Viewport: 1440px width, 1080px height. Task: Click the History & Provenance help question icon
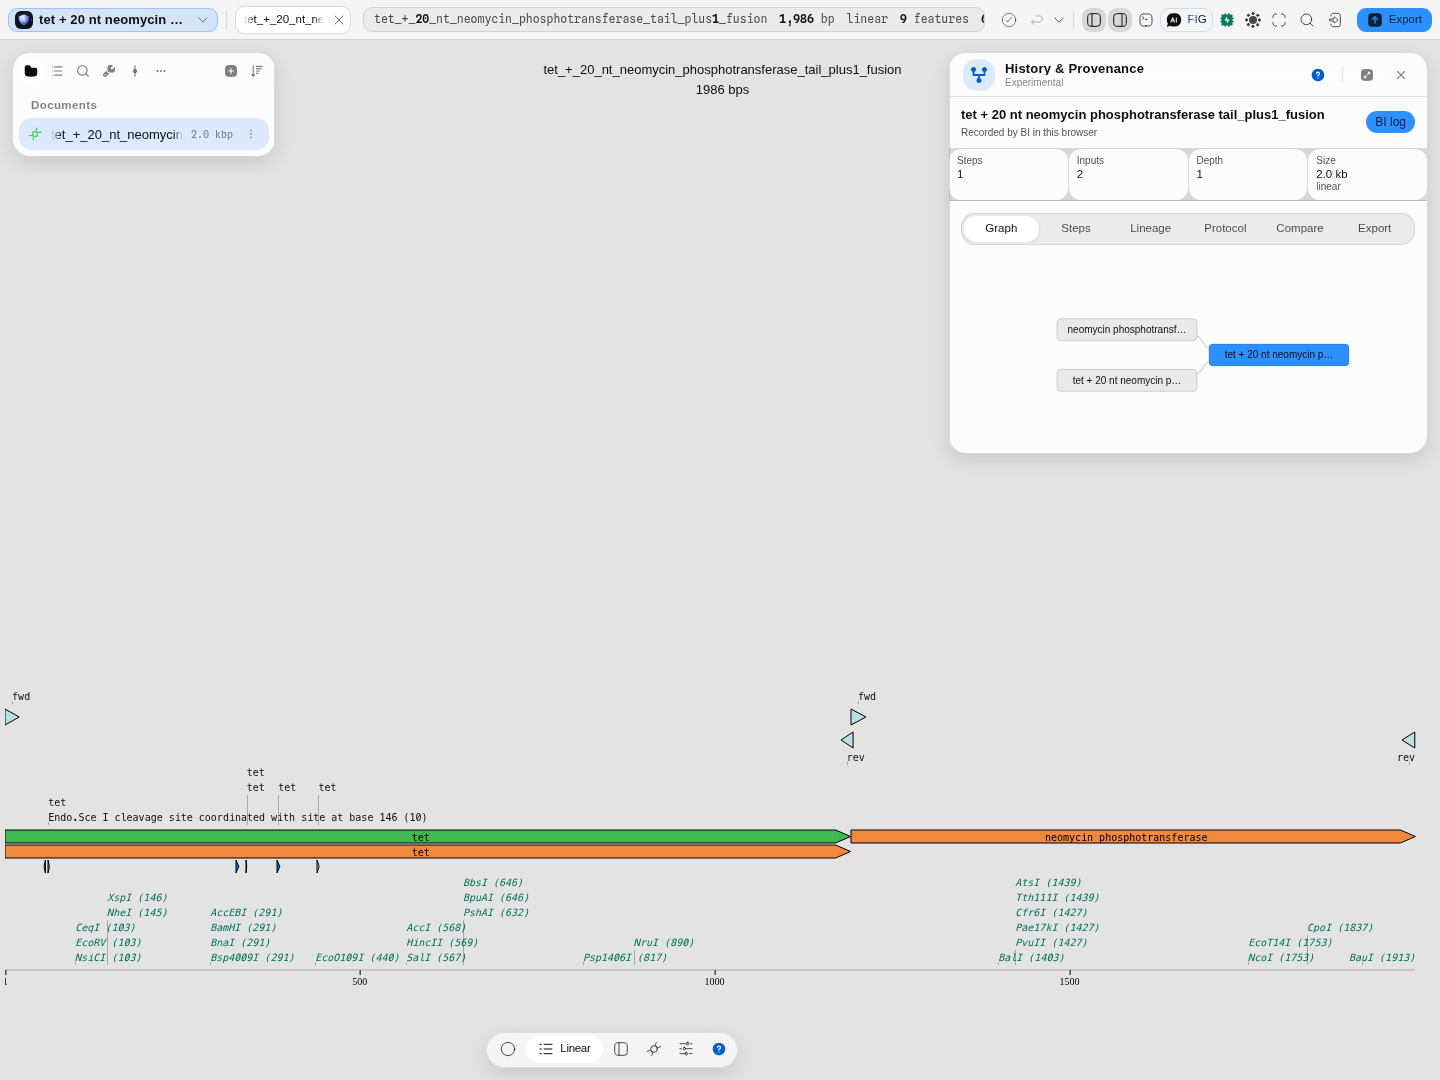[x=1318, y=75]
